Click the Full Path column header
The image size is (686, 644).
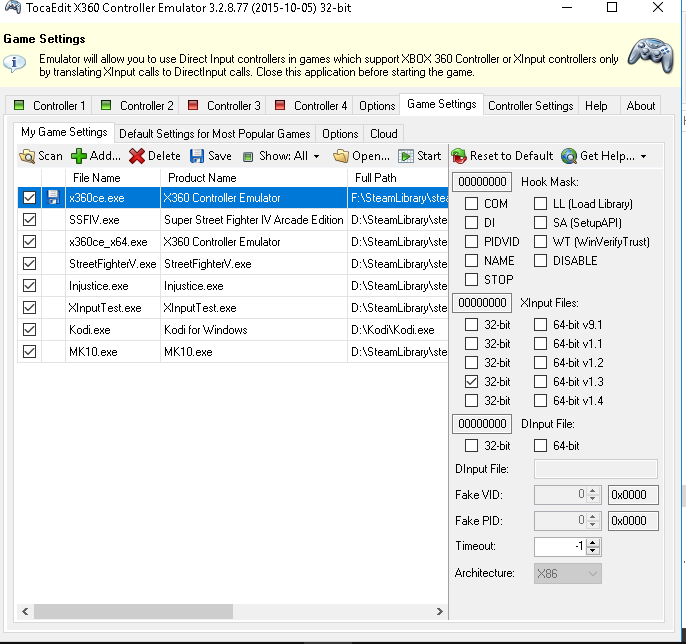[x=398, y=178]
